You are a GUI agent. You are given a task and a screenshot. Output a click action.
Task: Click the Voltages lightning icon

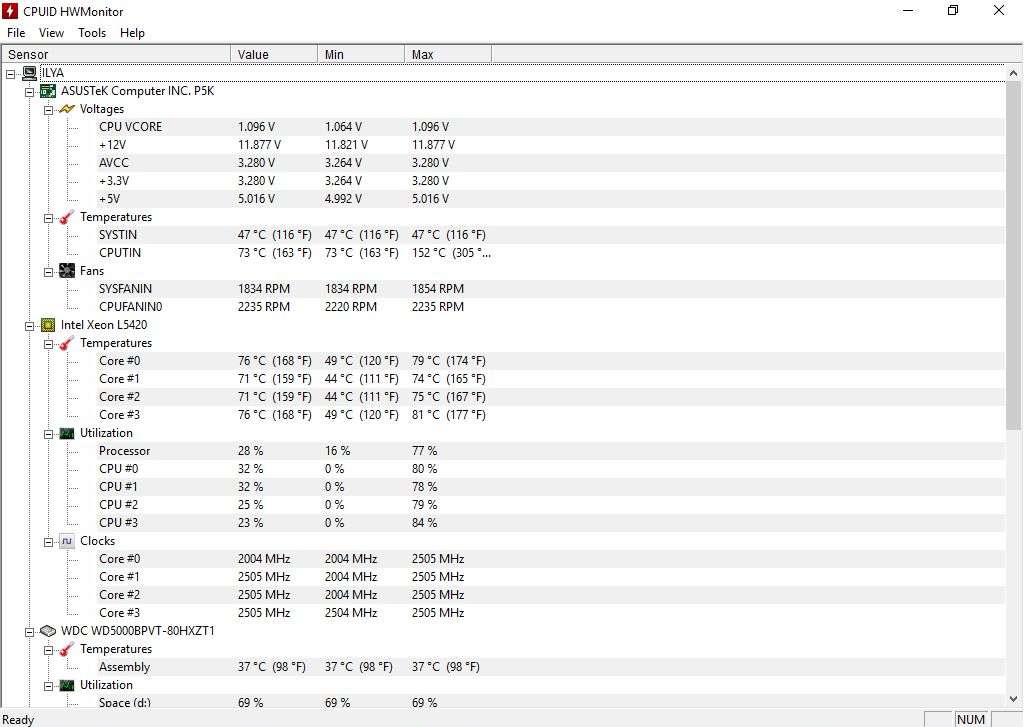point(67,109)
